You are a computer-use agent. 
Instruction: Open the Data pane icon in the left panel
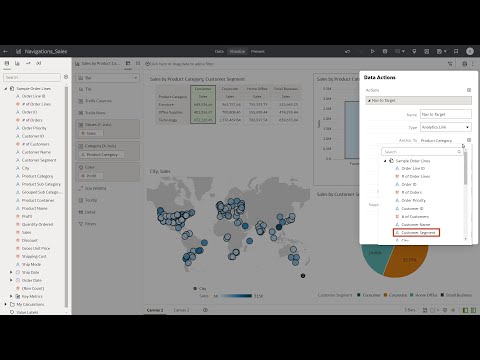(x=7, y=63)
